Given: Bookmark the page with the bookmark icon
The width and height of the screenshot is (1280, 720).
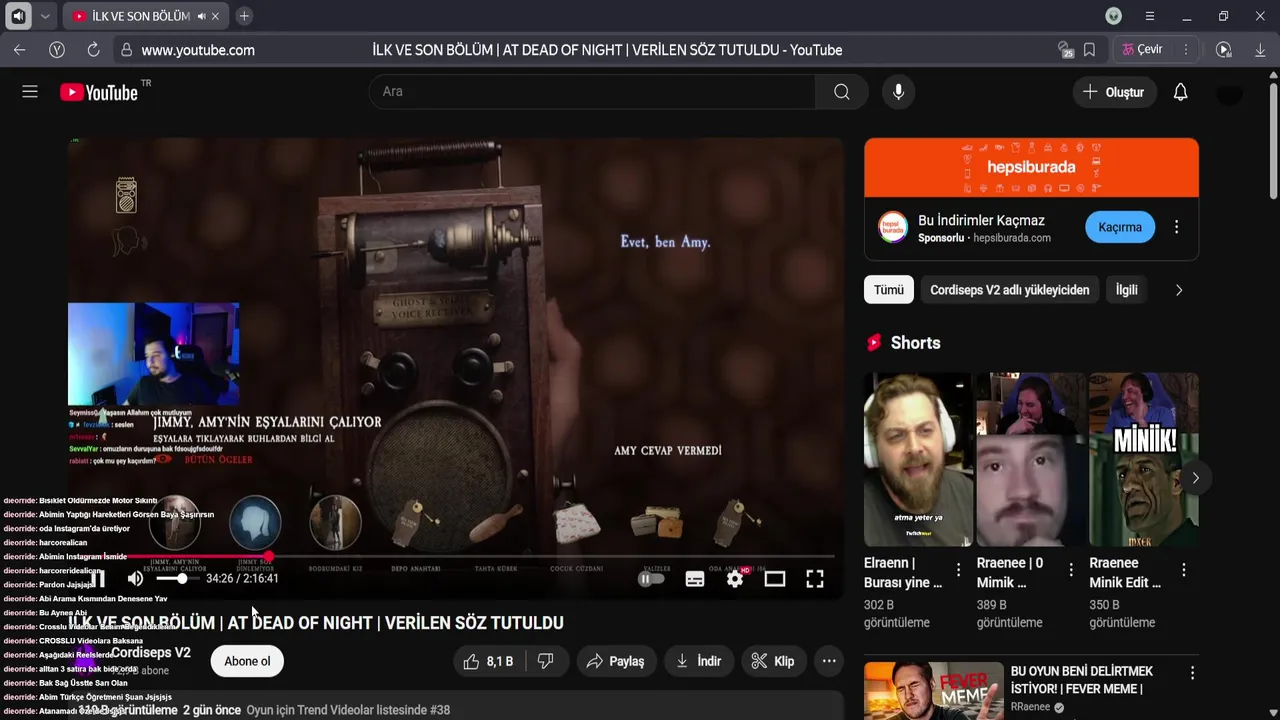Looking at the screenshot, I should tap(1089, 50).
